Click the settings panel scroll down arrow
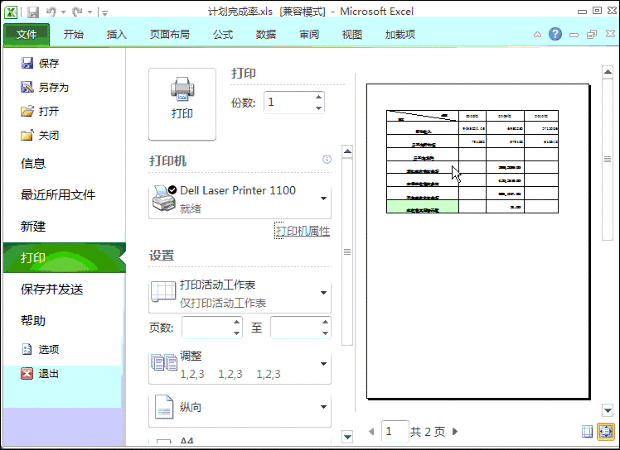 point(347,437)
